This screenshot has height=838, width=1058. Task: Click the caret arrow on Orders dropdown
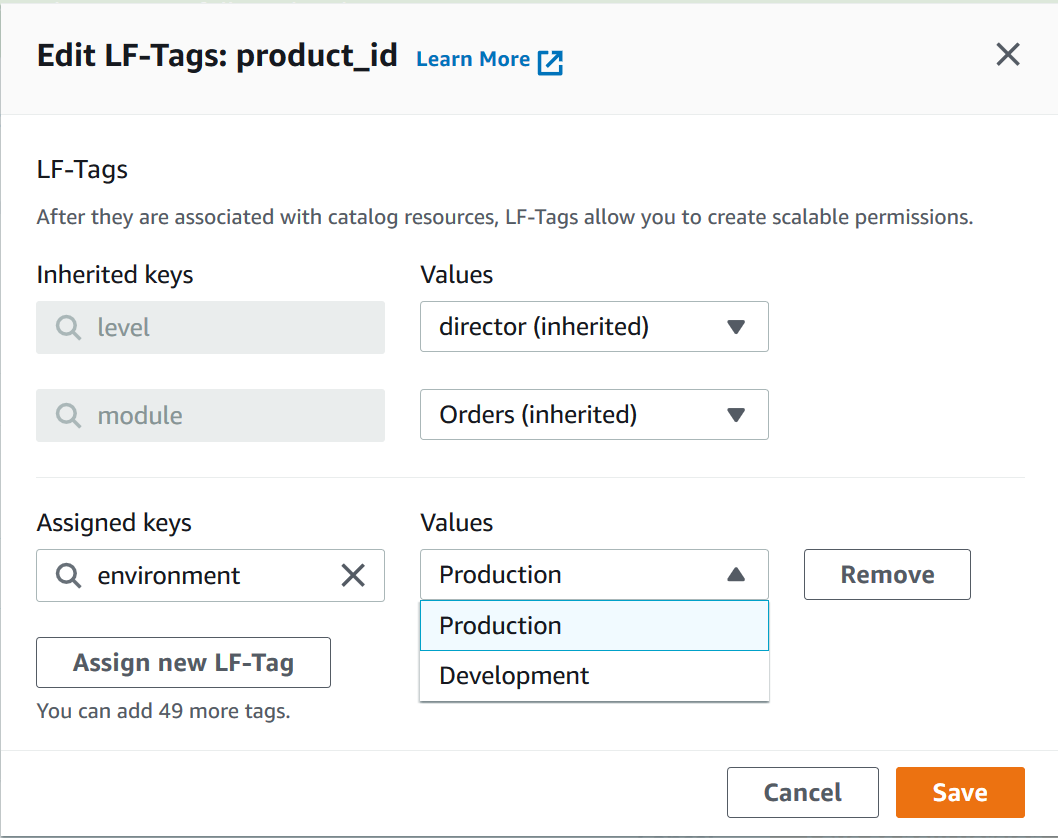tap(737, 415)
